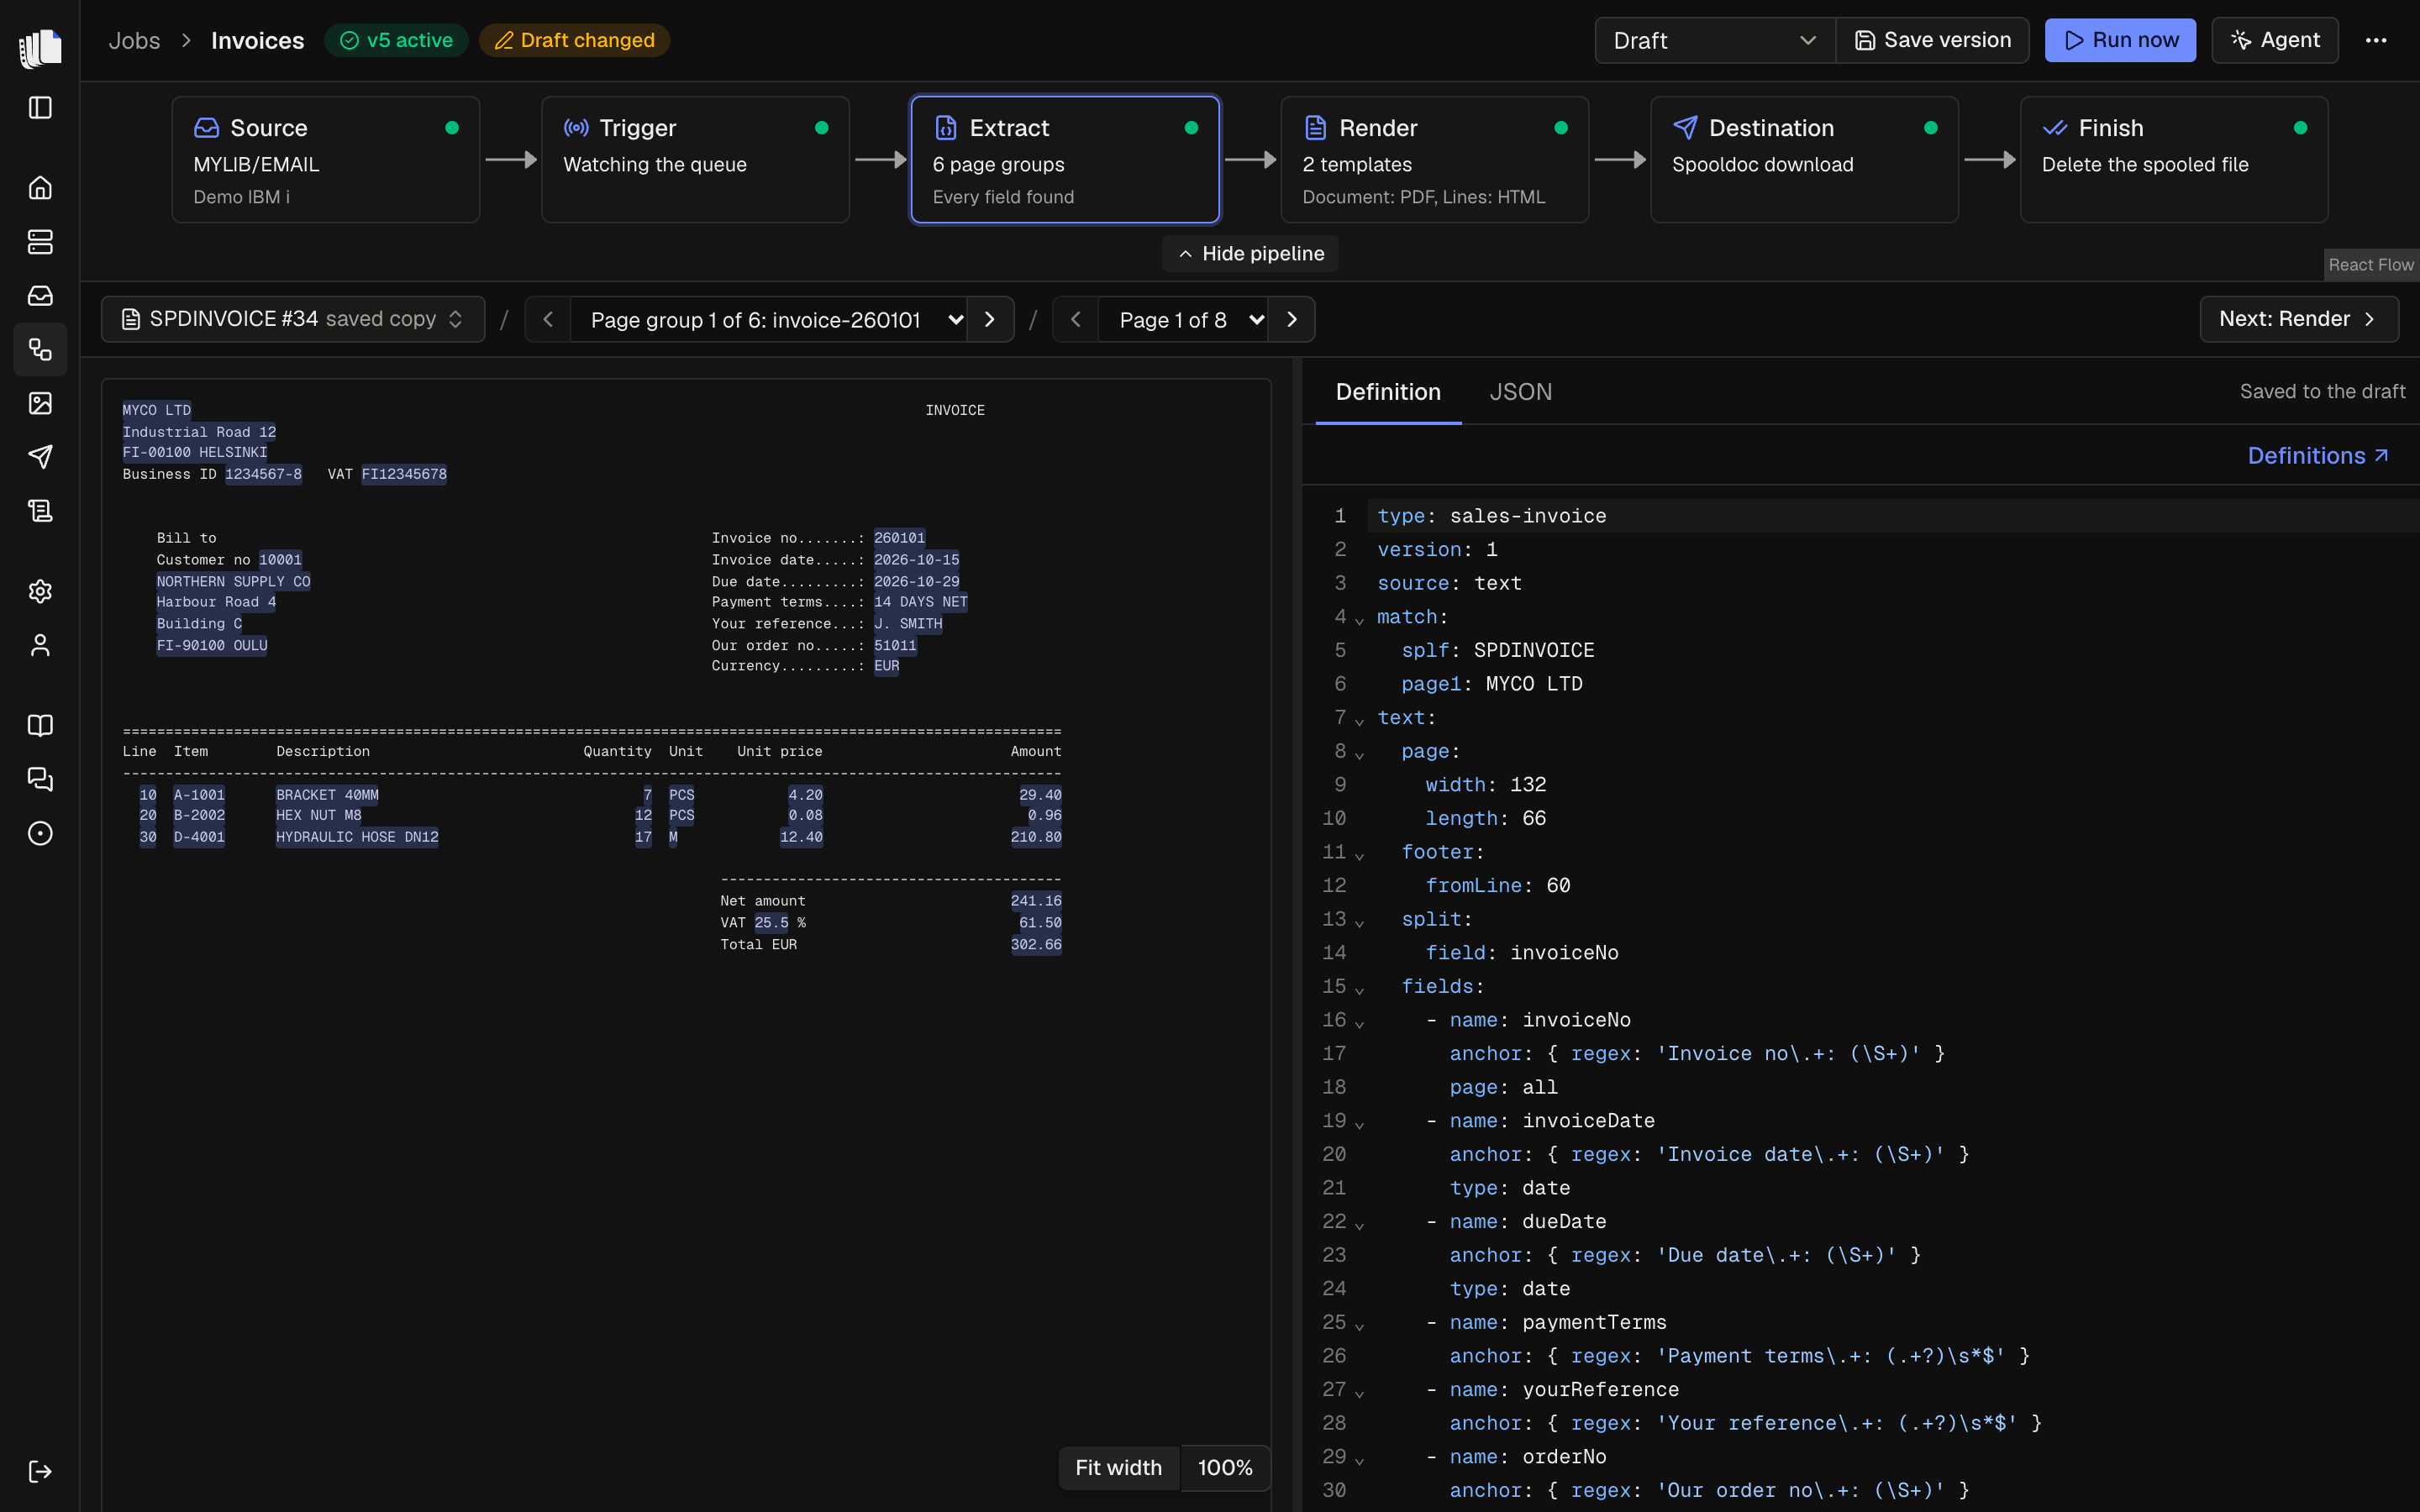Click the Fit width zoom button
Screen dimensions: 2420x1512
1118,1467
